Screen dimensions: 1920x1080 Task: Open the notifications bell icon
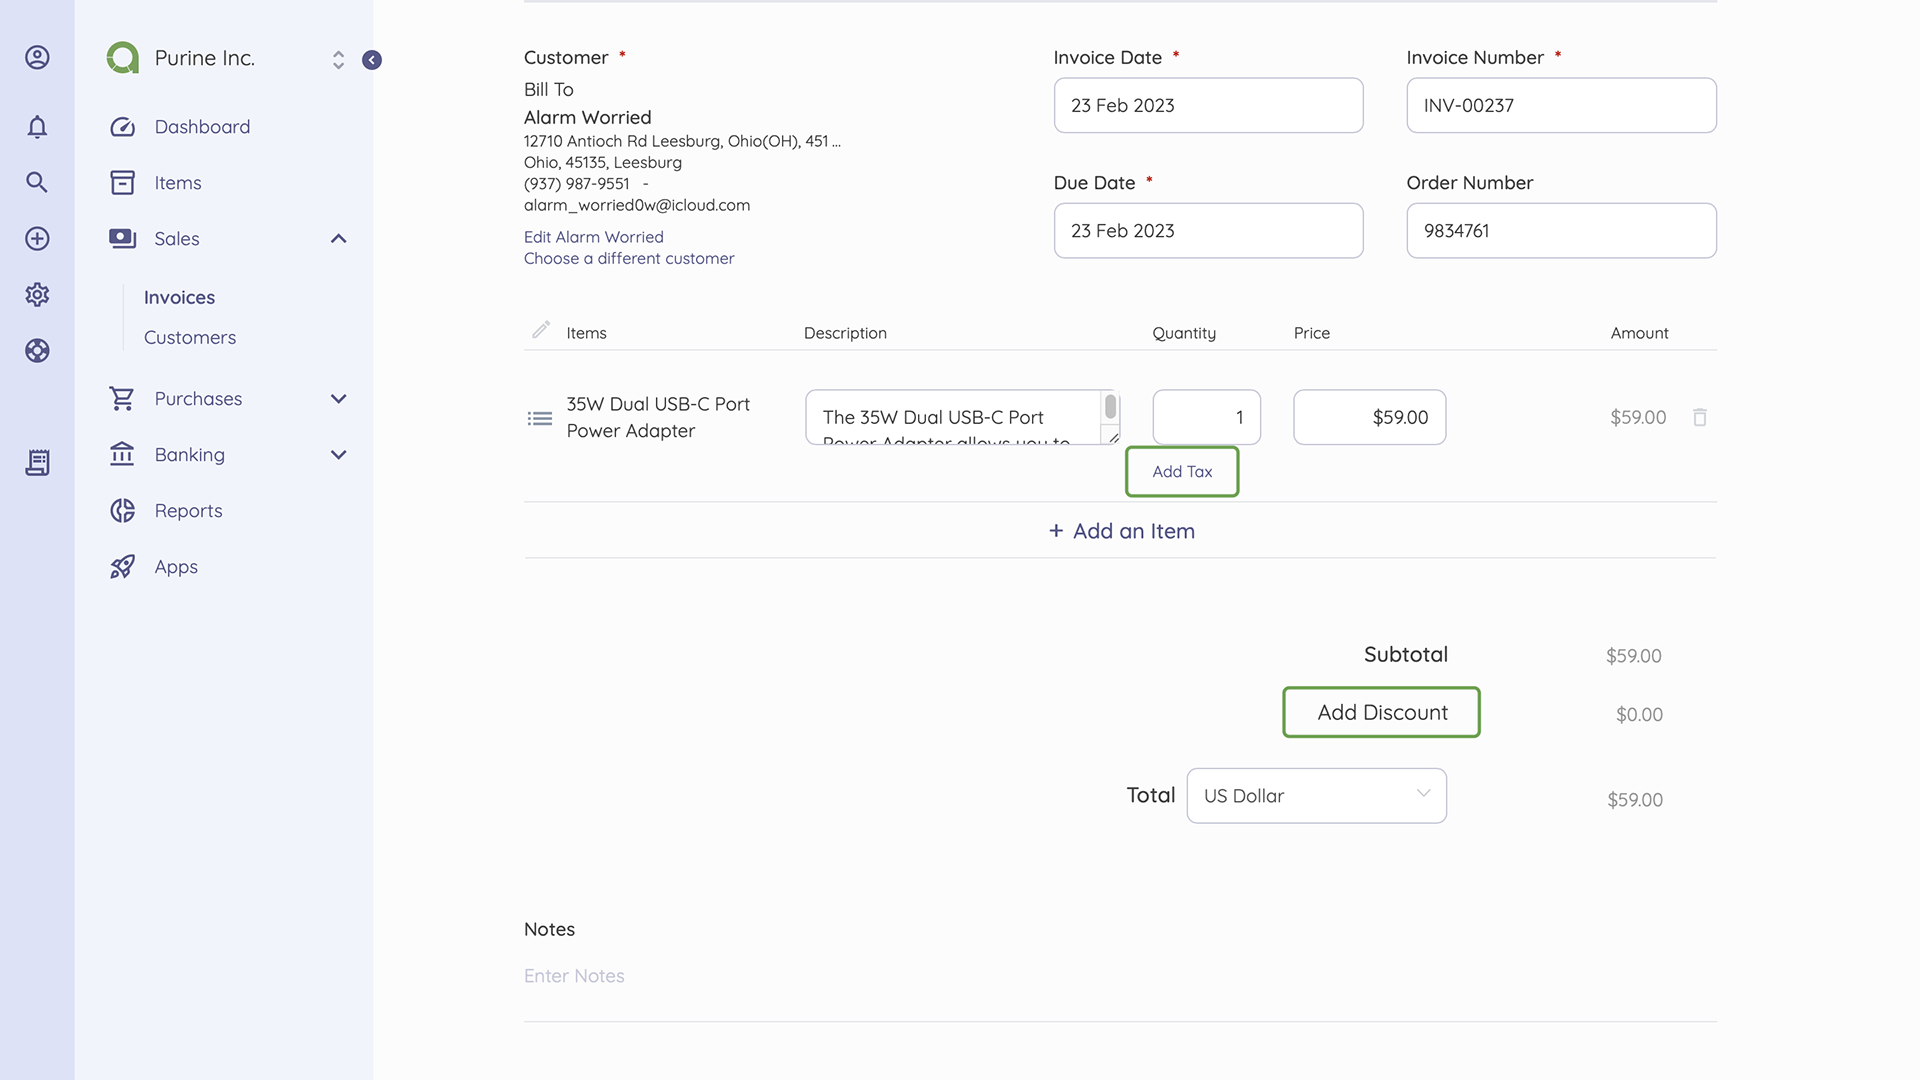coord(37,126)
